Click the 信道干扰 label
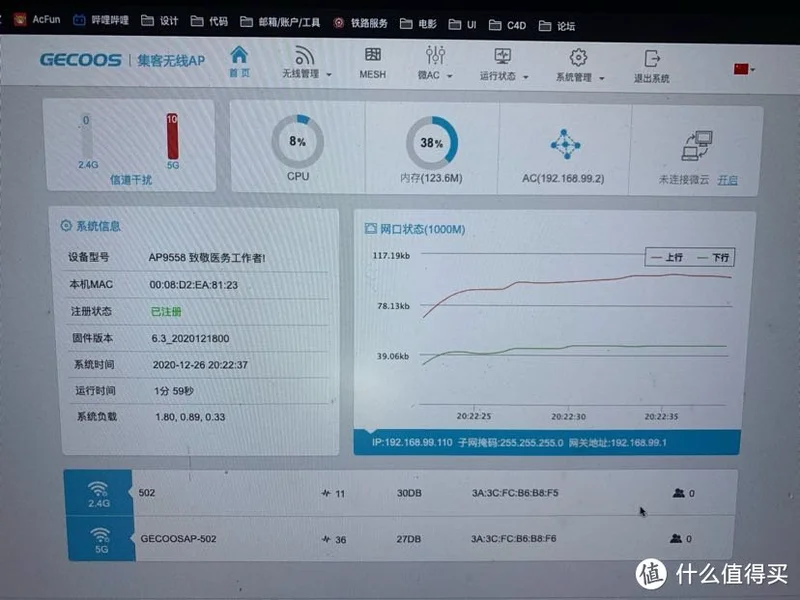800x600 pixels. (131, 180)
